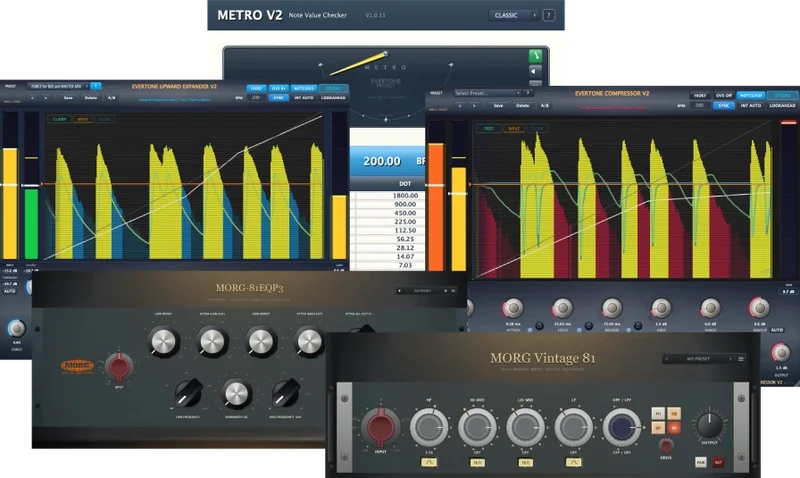Select the 112.50 value in DOT column

tap(405, 230)
